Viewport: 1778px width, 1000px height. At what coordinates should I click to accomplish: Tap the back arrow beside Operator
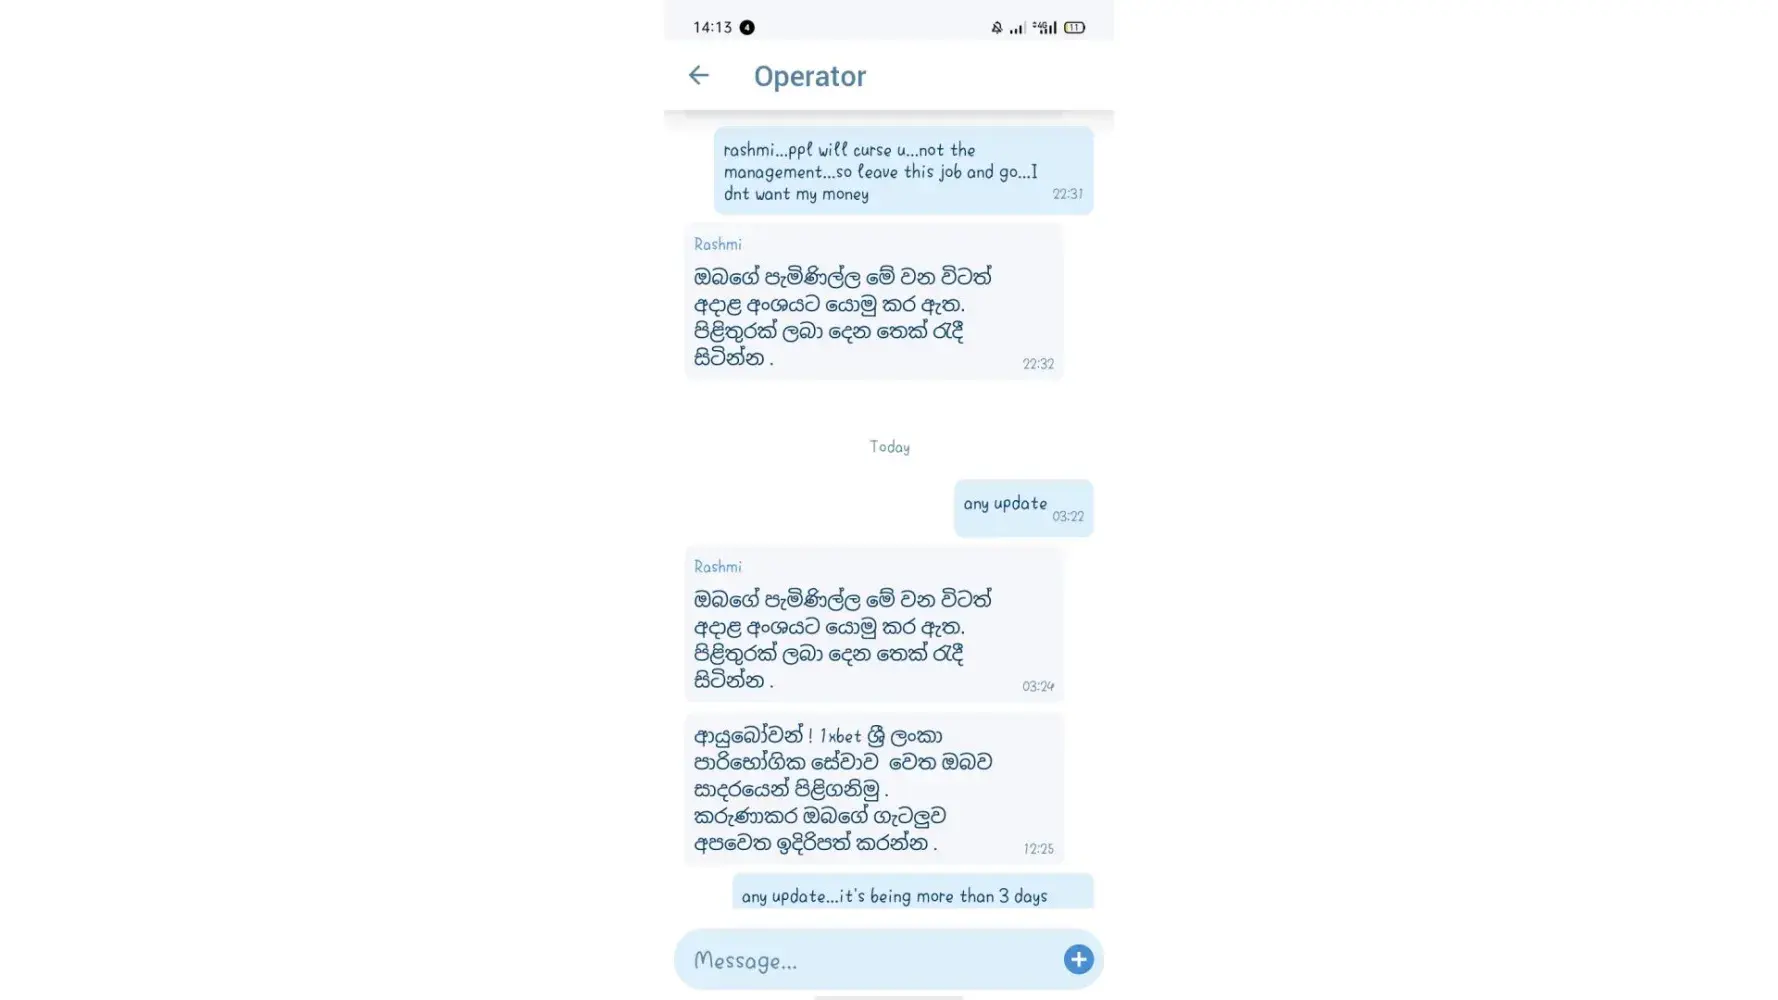tap(698, 75)
